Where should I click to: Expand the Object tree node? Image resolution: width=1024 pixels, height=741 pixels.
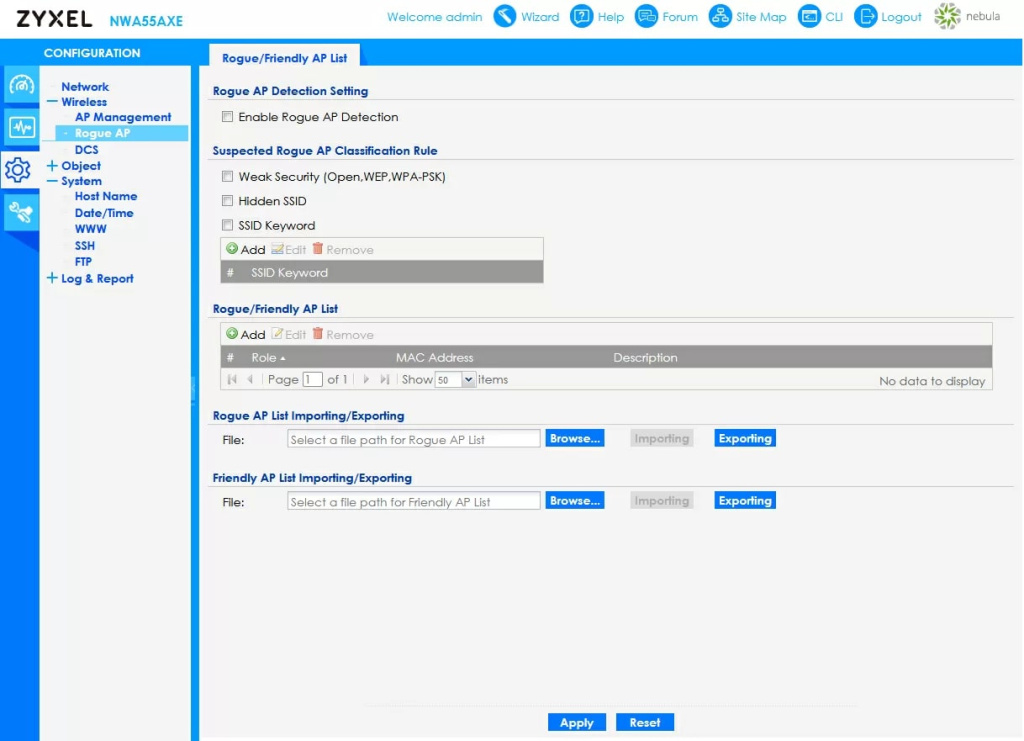coord(52,166)
